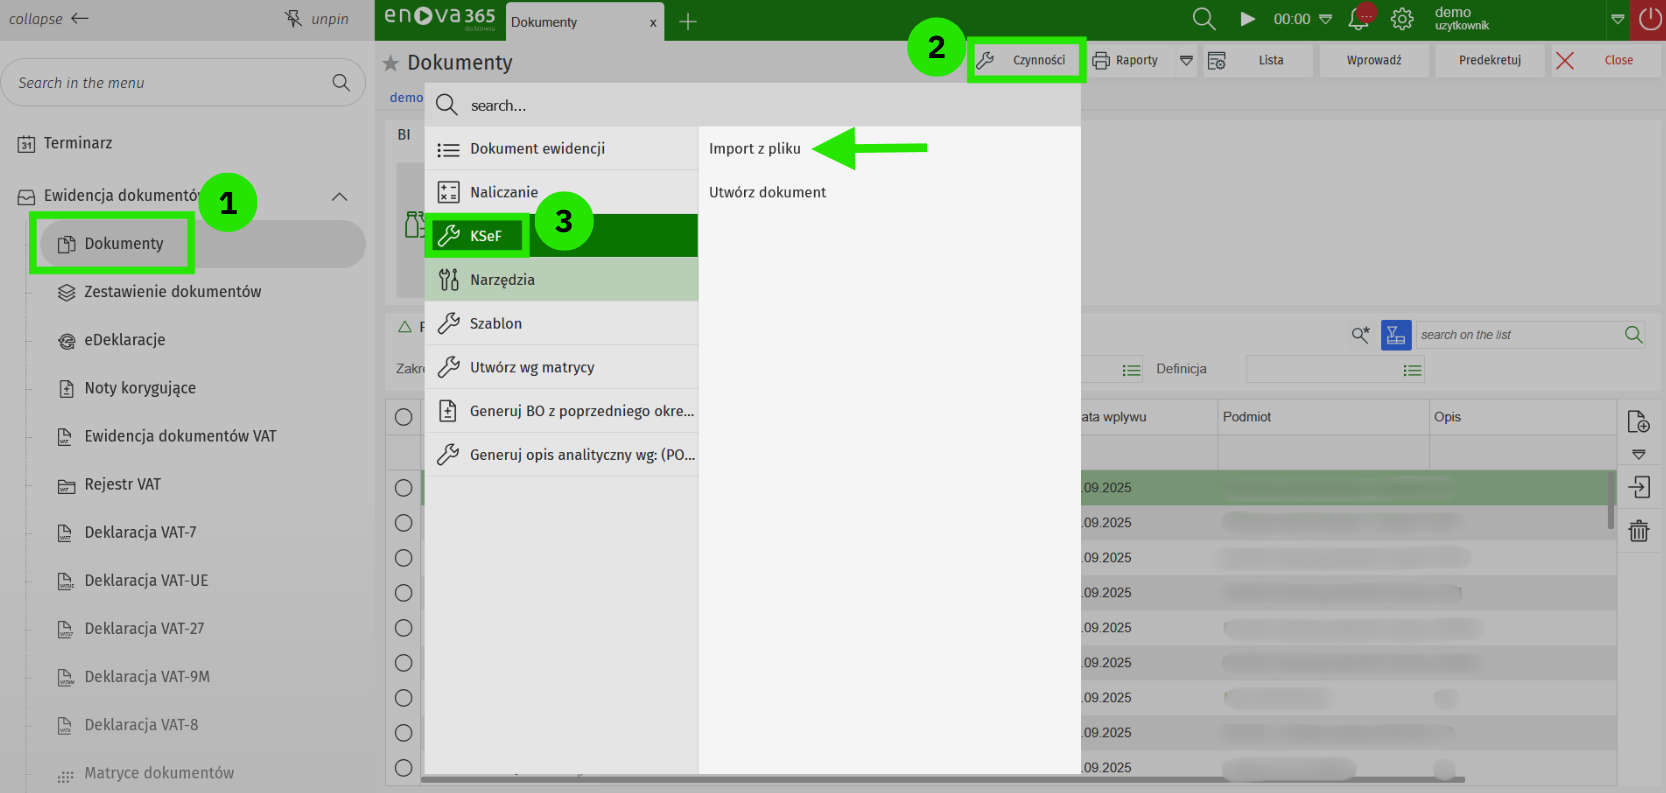Viewport: 1666px width, 793px height.
Task: Collapse the Ewidencja dokumentów section
Action: [x=340, y=197]
